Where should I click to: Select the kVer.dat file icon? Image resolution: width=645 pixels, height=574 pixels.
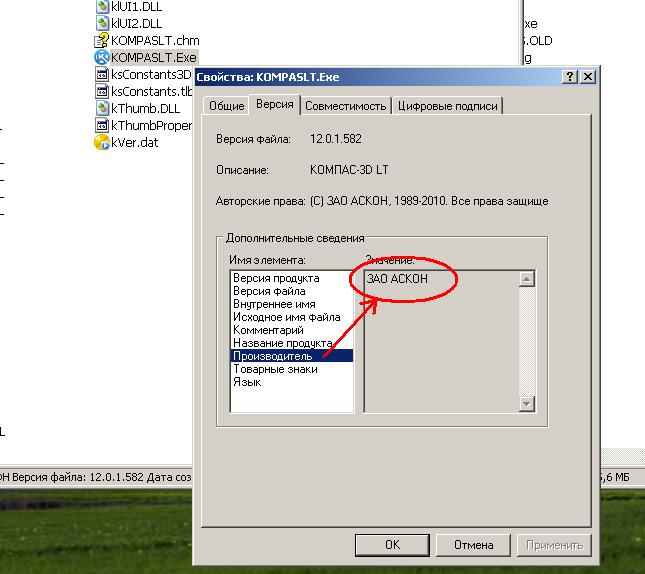[x=101, y=142]
